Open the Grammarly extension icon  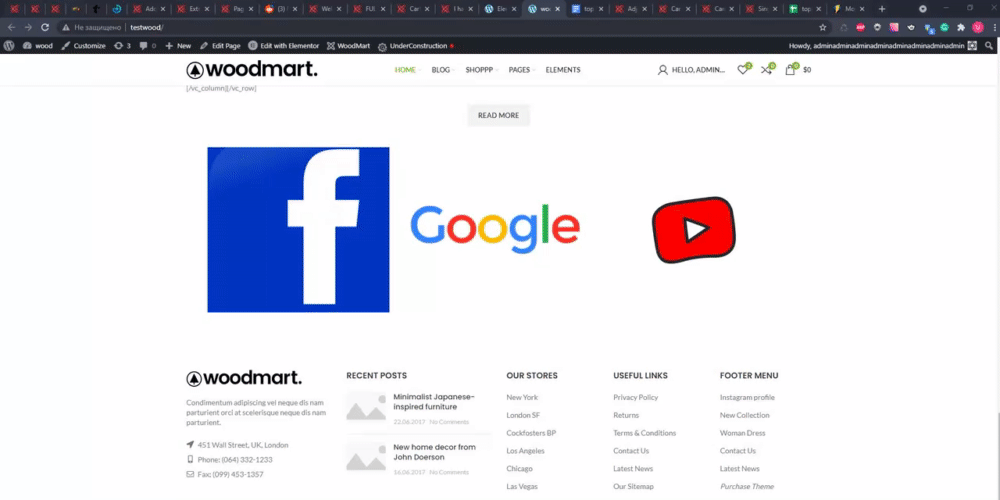(x=945, y=27)
